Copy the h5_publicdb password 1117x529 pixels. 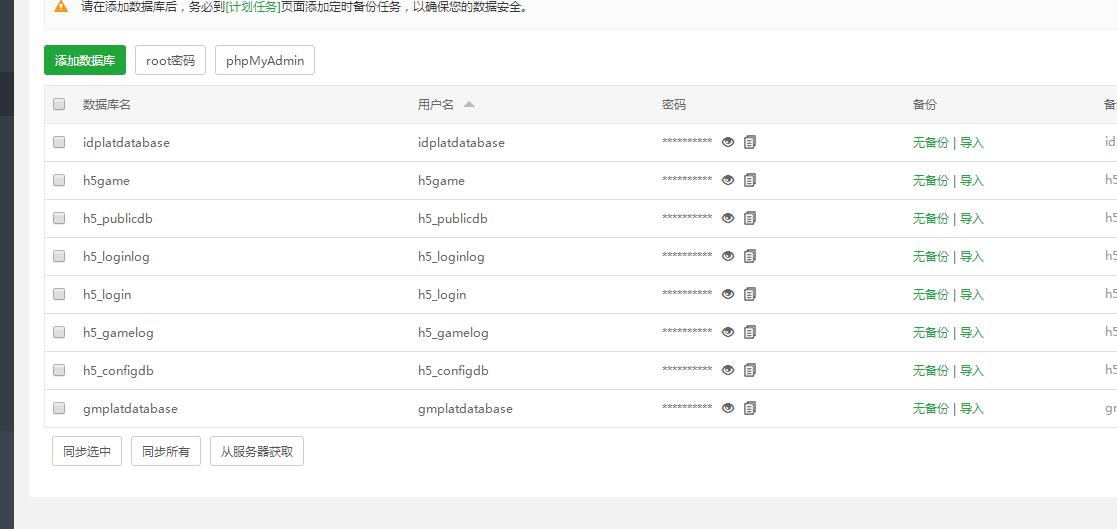point(749,218)
